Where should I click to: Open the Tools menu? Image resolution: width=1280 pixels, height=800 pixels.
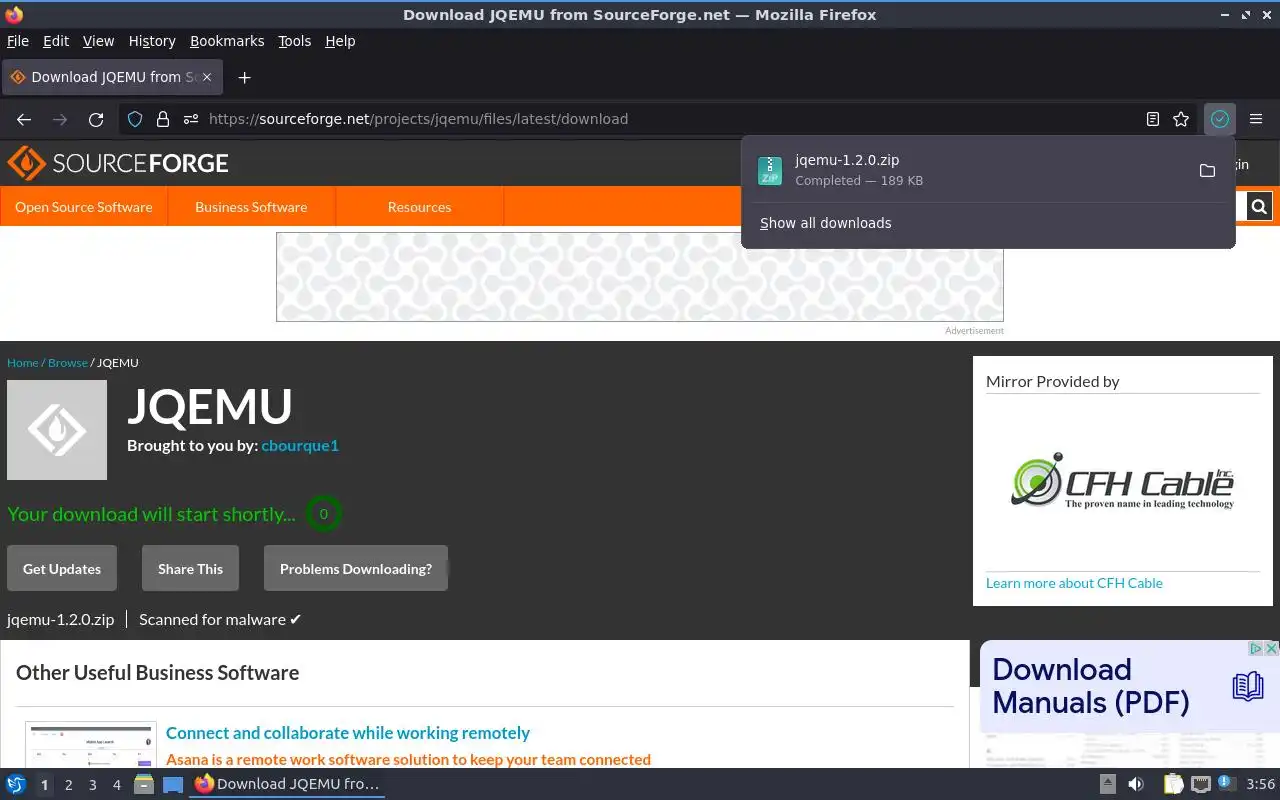295,41
